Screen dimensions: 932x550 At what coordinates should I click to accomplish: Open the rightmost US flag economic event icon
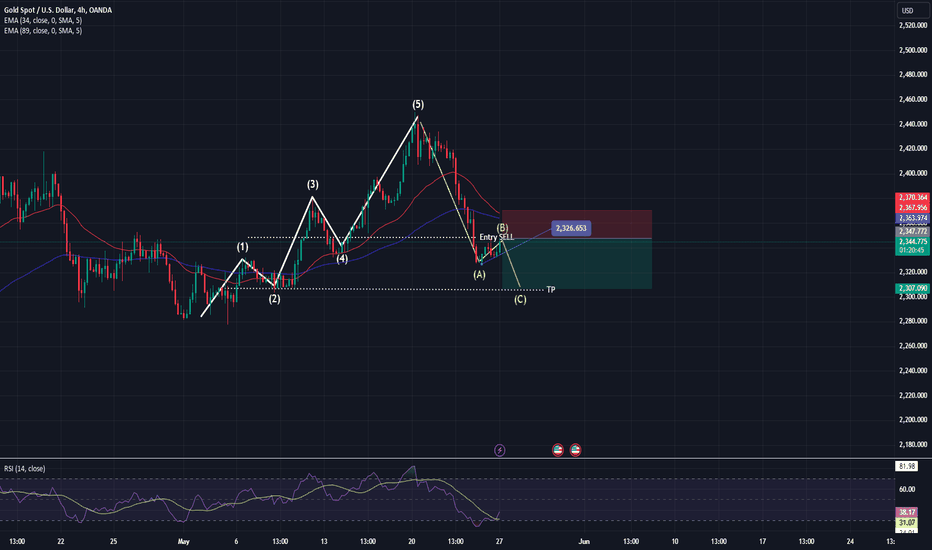pyautogui.click(x=575, y=450)
